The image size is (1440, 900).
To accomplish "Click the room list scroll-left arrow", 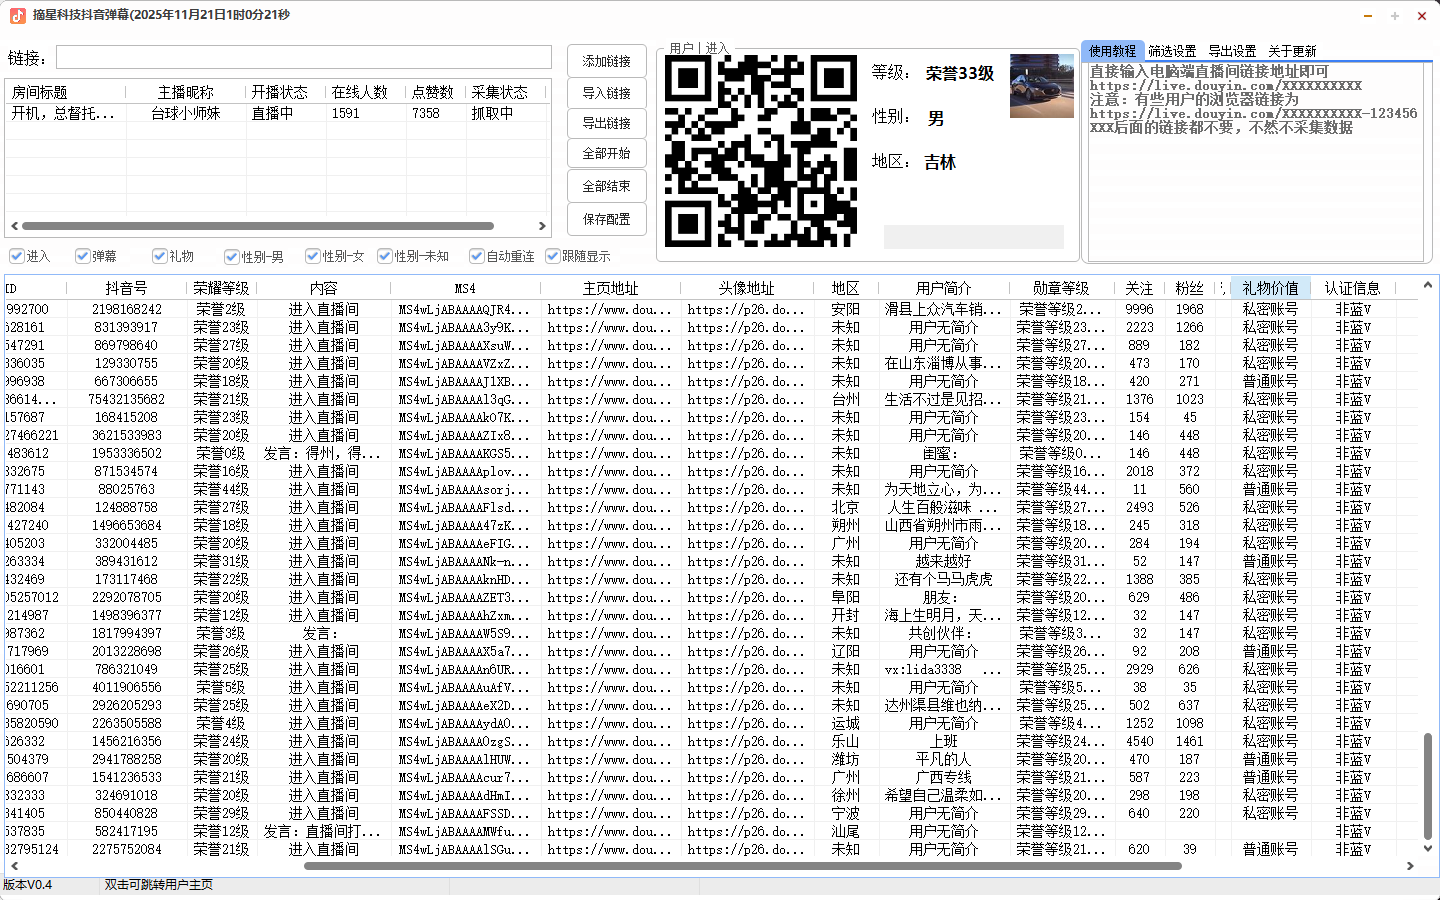I will point(14,226).
